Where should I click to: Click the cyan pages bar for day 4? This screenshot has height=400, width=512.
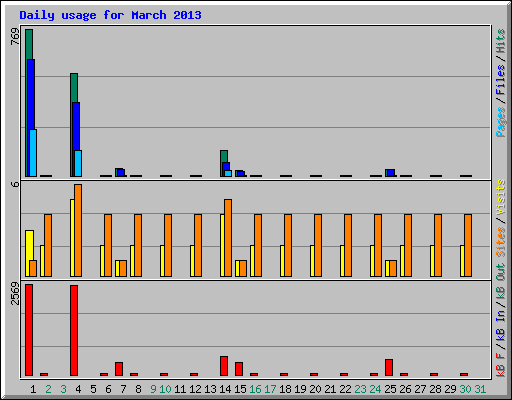coord(78,164)
